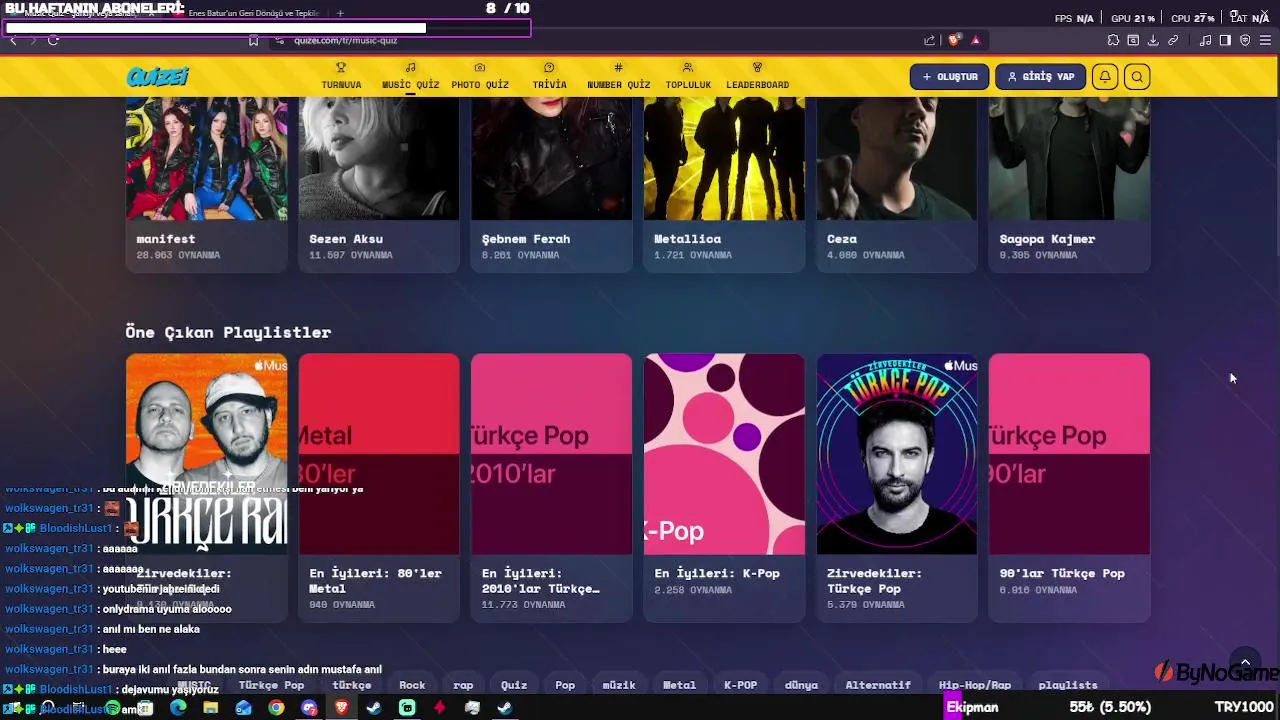Click the Quizei logo

[158, 77]
